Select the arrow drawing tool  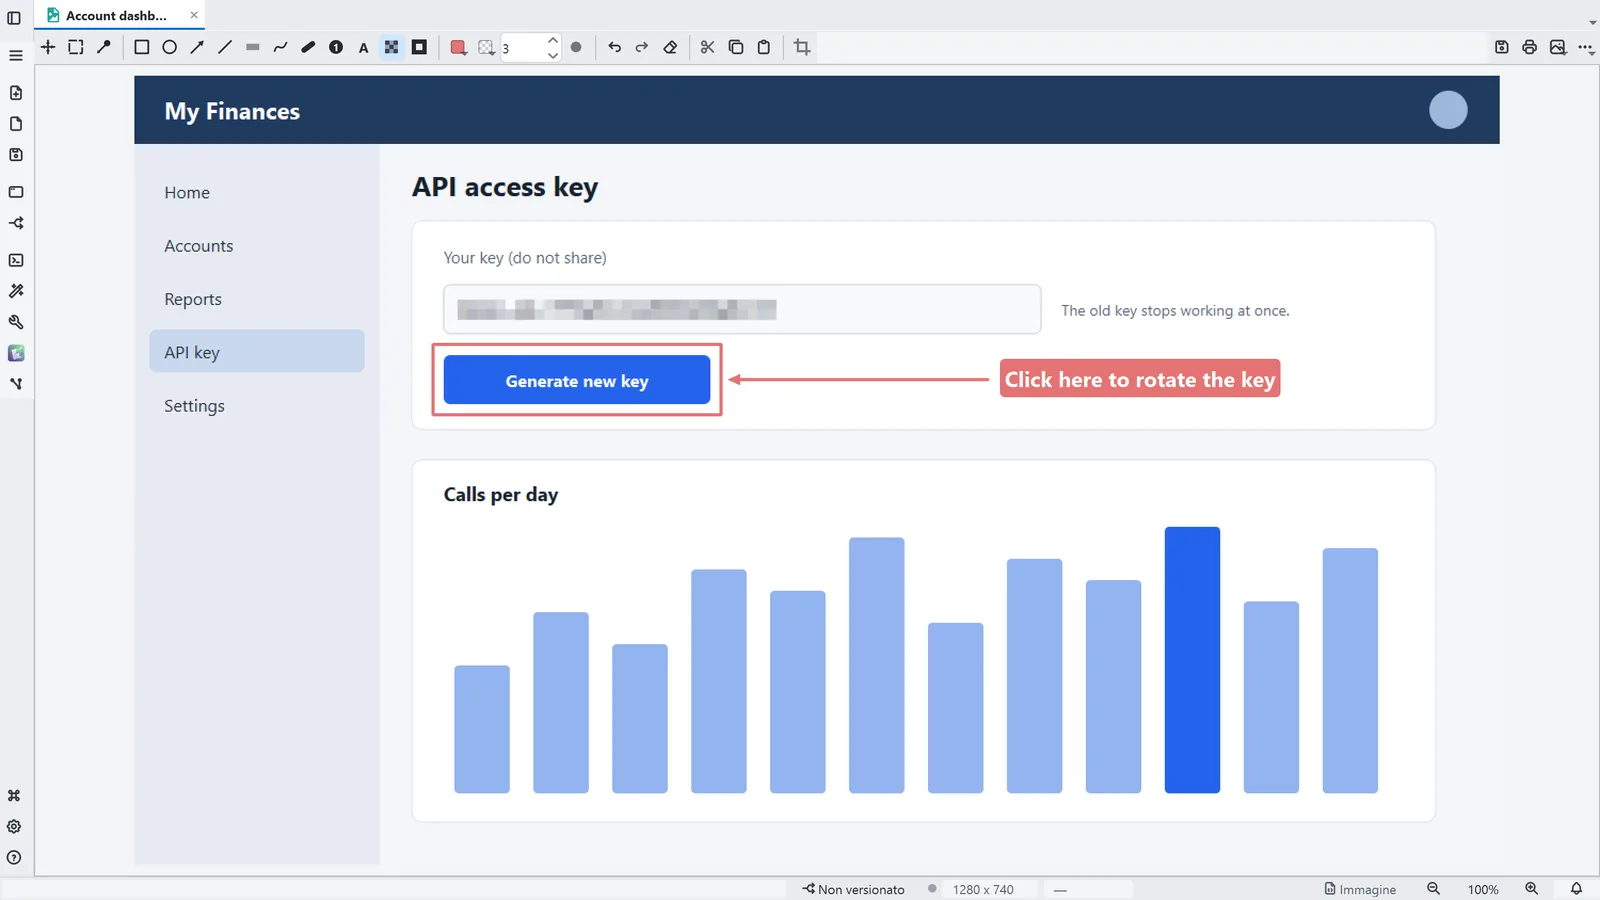(197, 47)
